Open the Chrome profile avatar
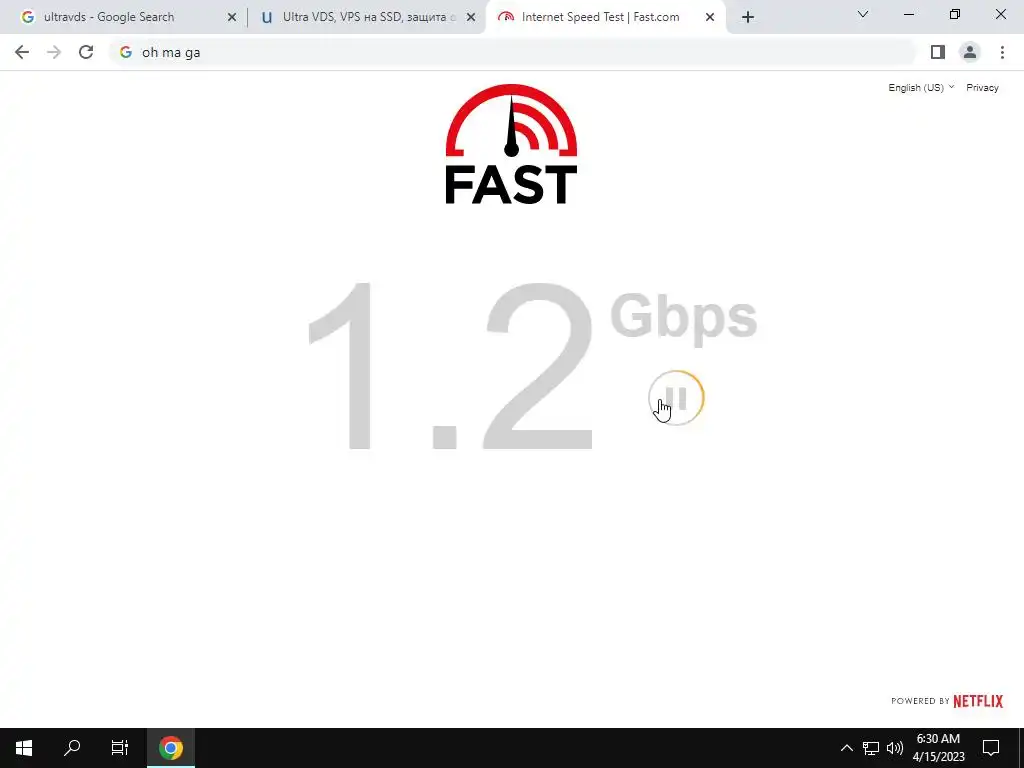 [x=970, y=52]
